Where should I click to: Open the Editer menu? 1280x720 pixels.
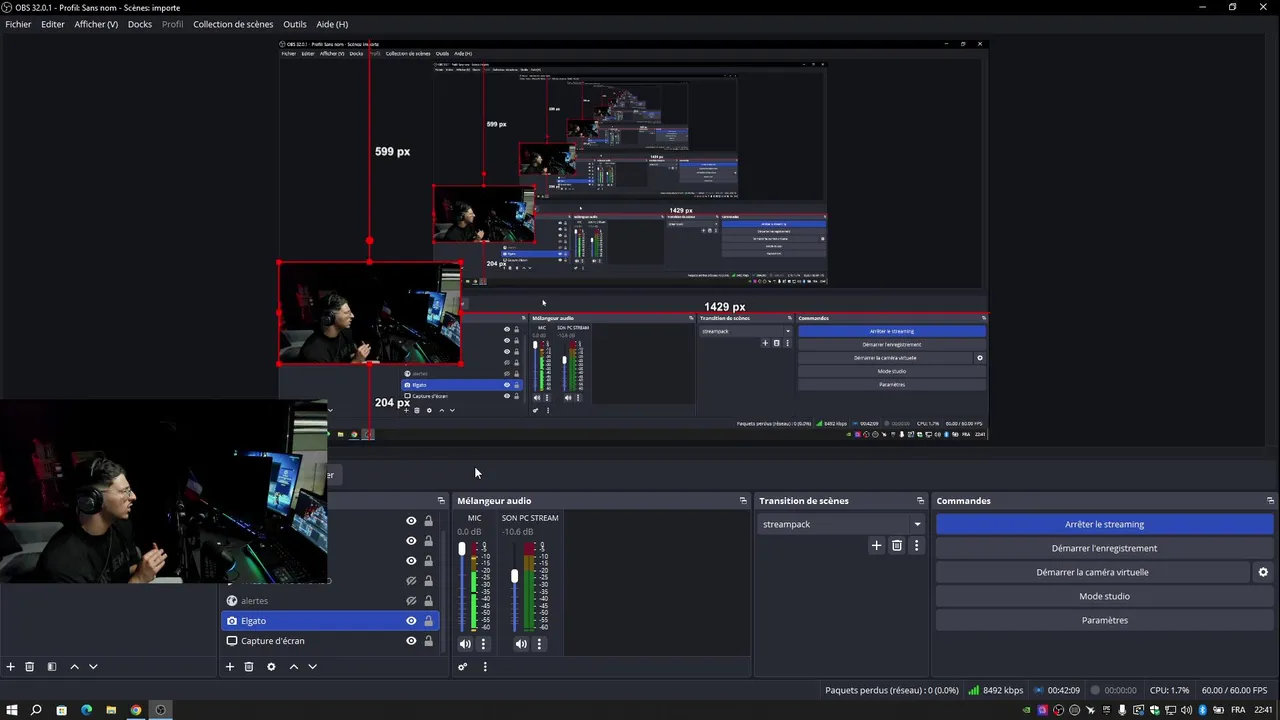point(53,24)
